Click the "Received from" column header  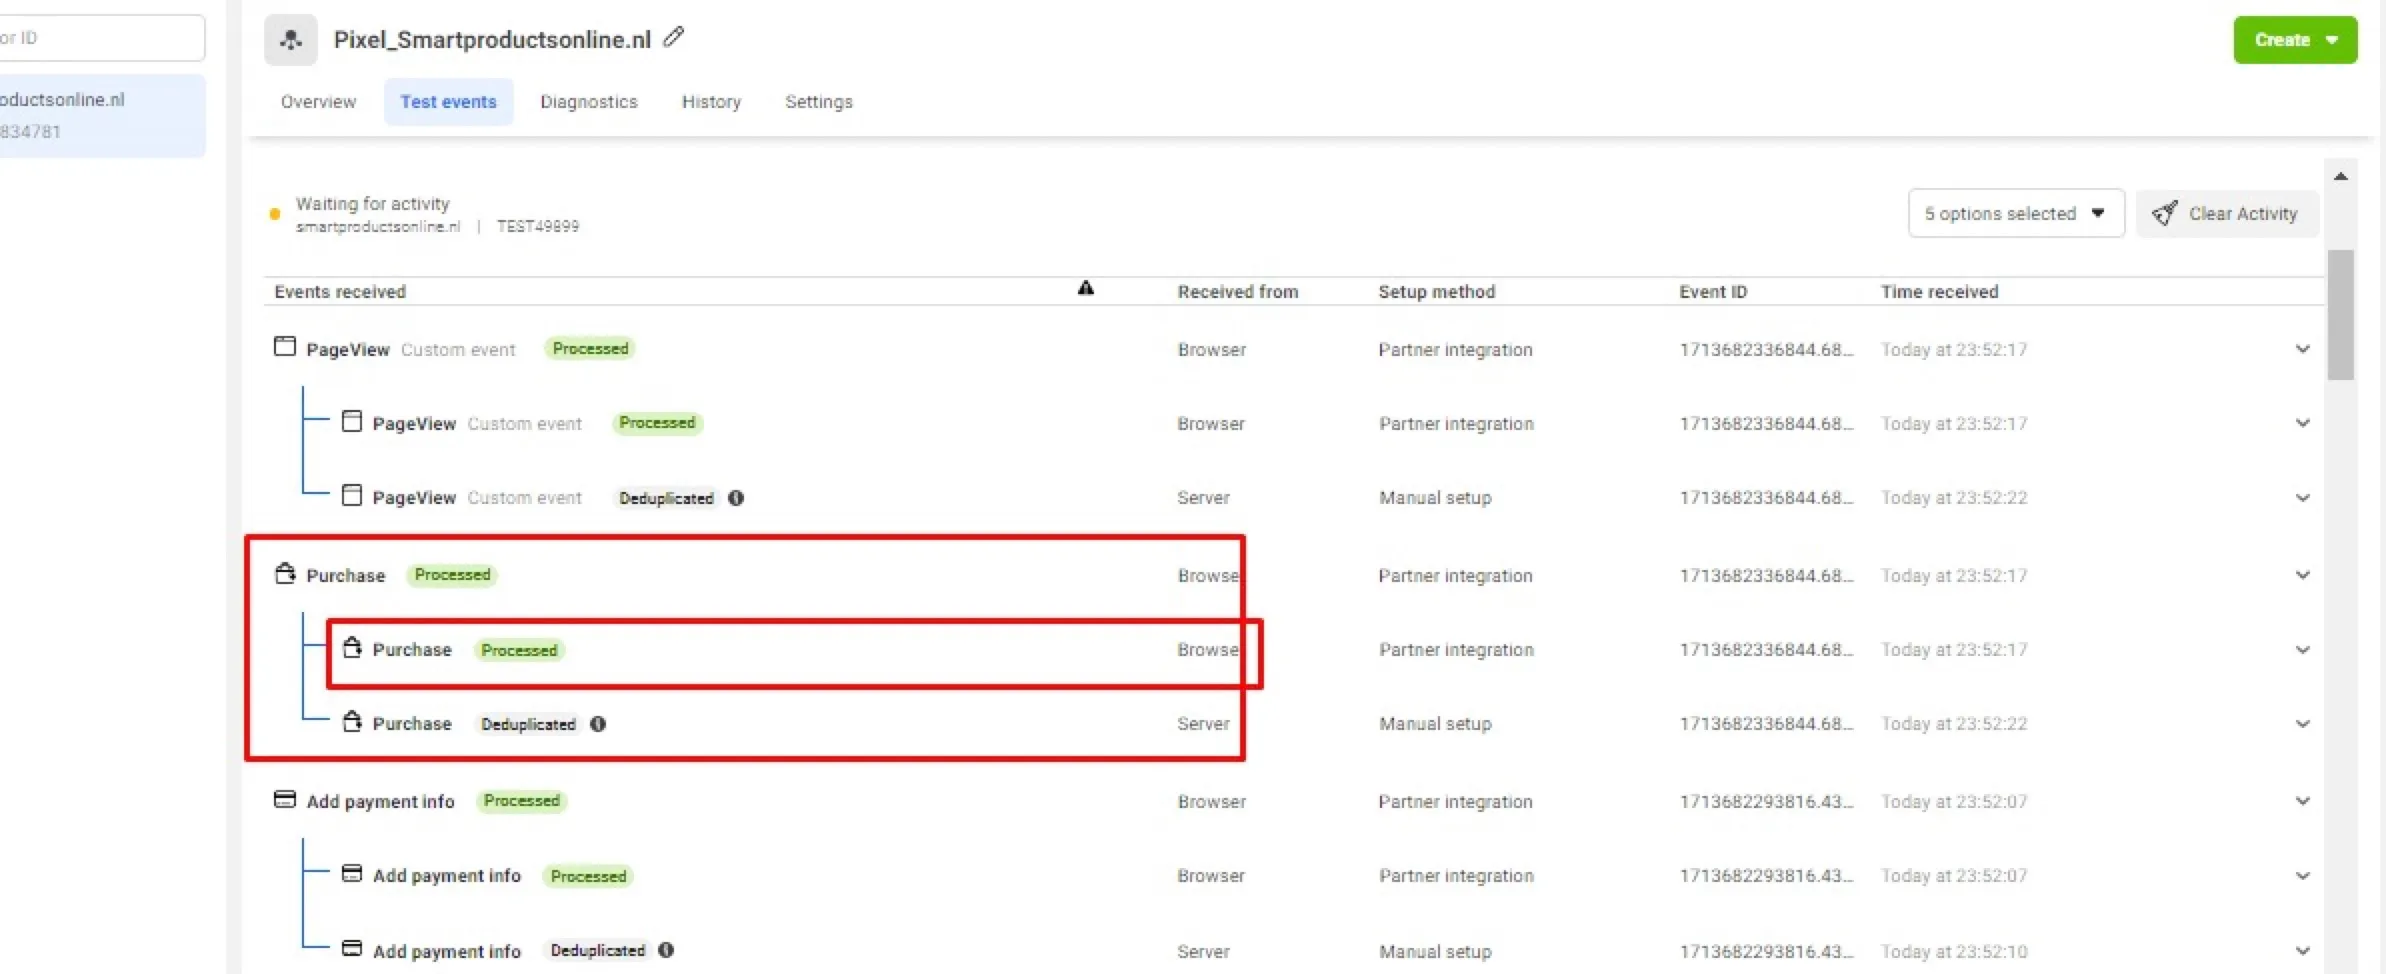coord(1238,292)
